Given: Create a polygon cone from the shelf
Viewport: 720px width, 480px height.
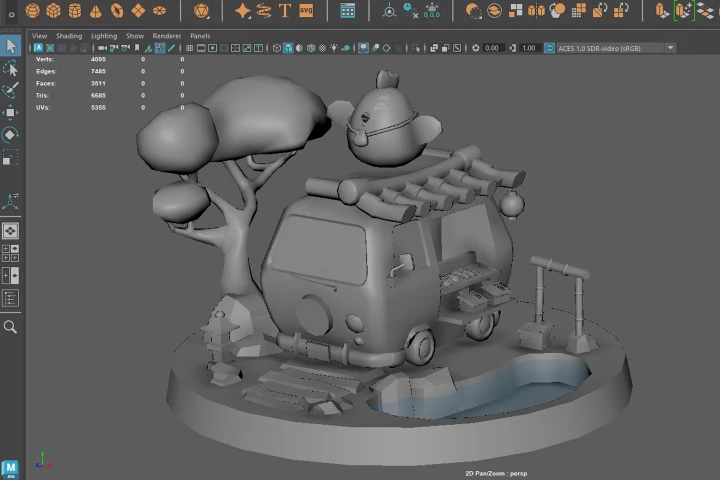Looking at the screenshot, I should [x=96, y=11].
